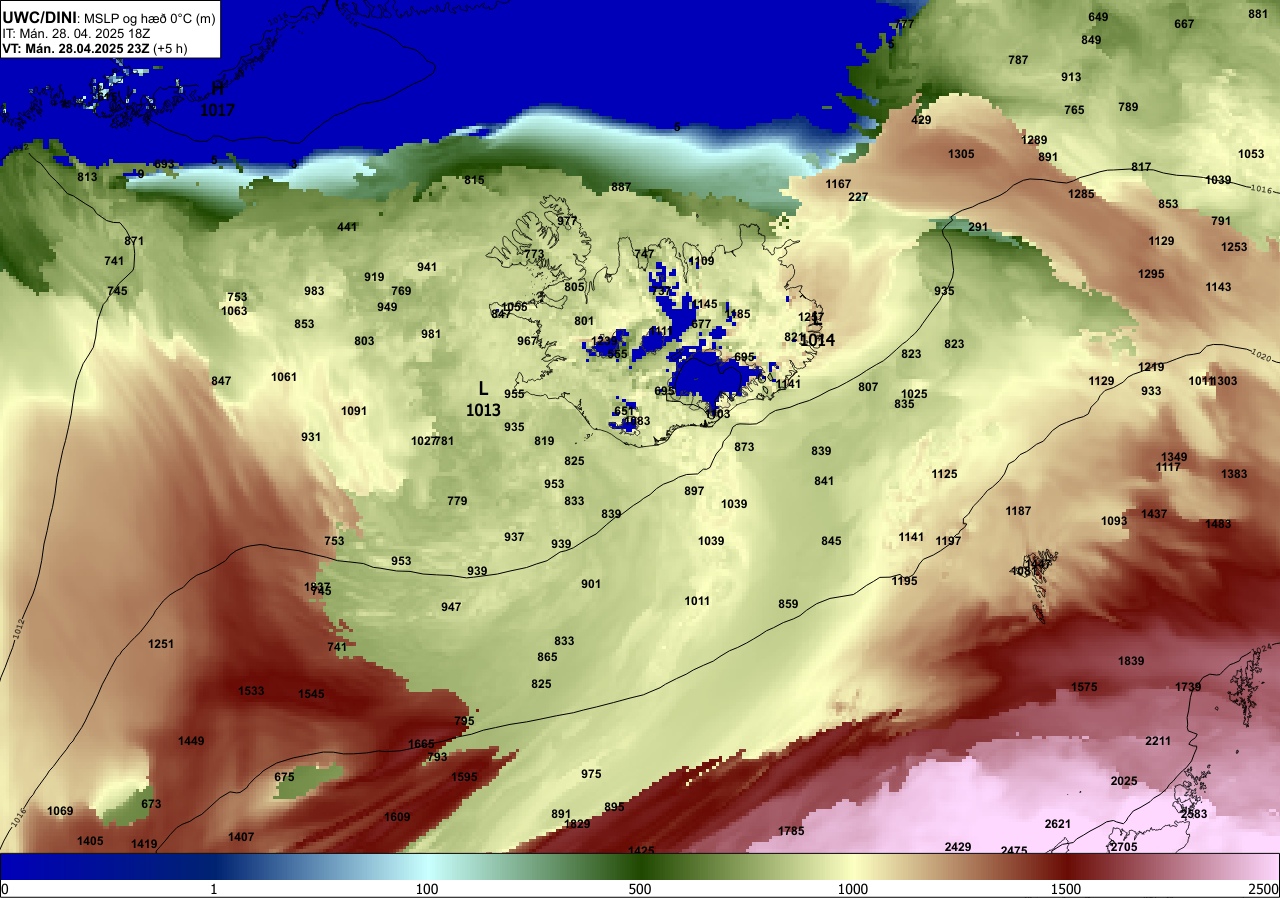Click the colorbar label 1500
Image resolution: width=1280 pixels, height=898 pixels.
(x=1066, y=889)
